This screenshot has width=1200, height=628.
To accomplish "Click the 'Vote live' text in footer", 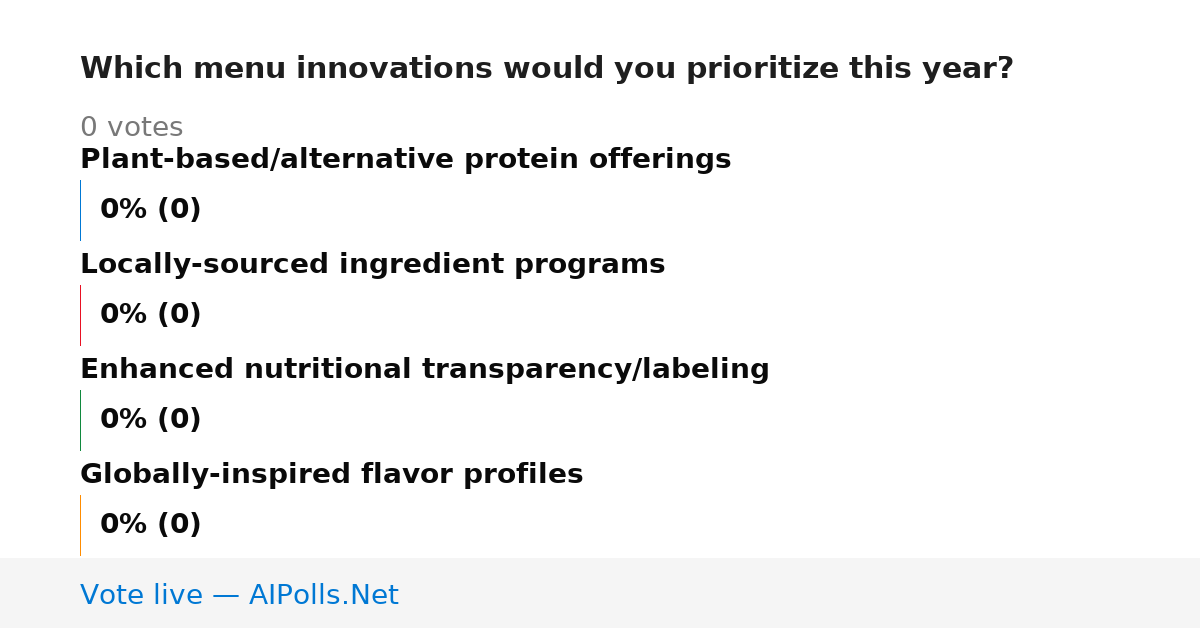I will coord(142,596).
